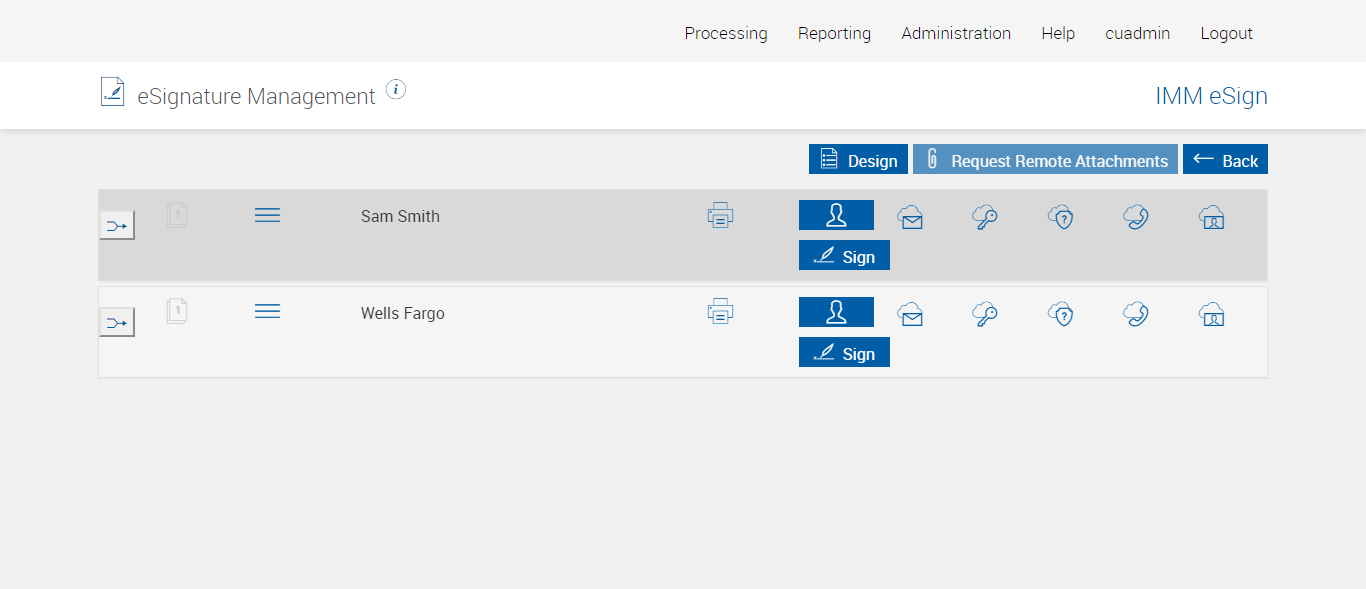
Task: Click Request Remote Attachments button
Action: pos(1045,160)
